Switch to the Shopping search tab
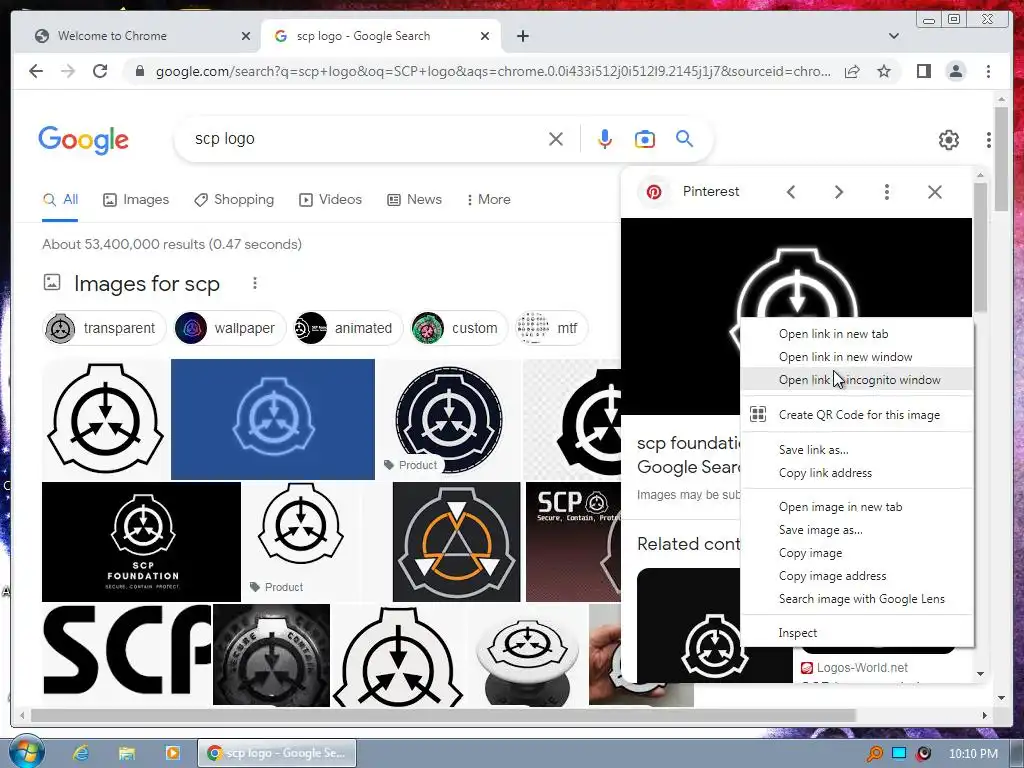The image size is (1024, 768). point(234,199)
